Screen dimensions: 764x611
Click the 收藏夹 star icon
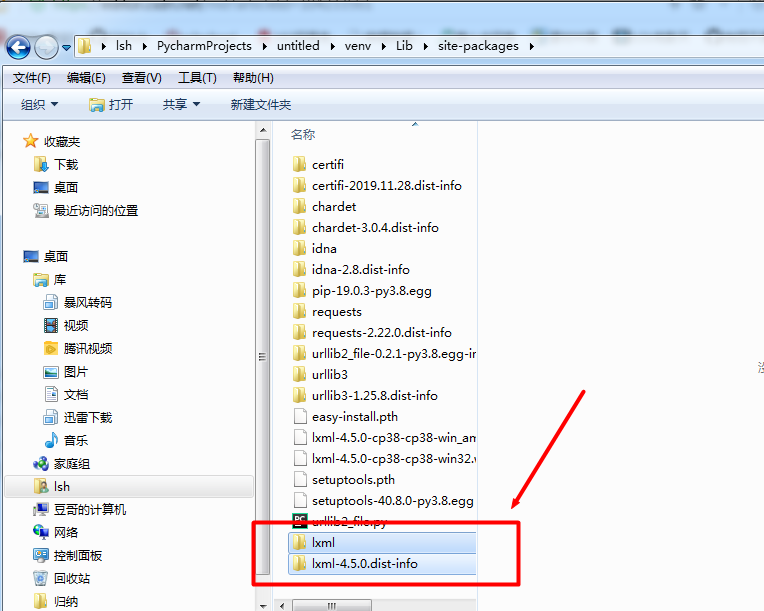30,141
